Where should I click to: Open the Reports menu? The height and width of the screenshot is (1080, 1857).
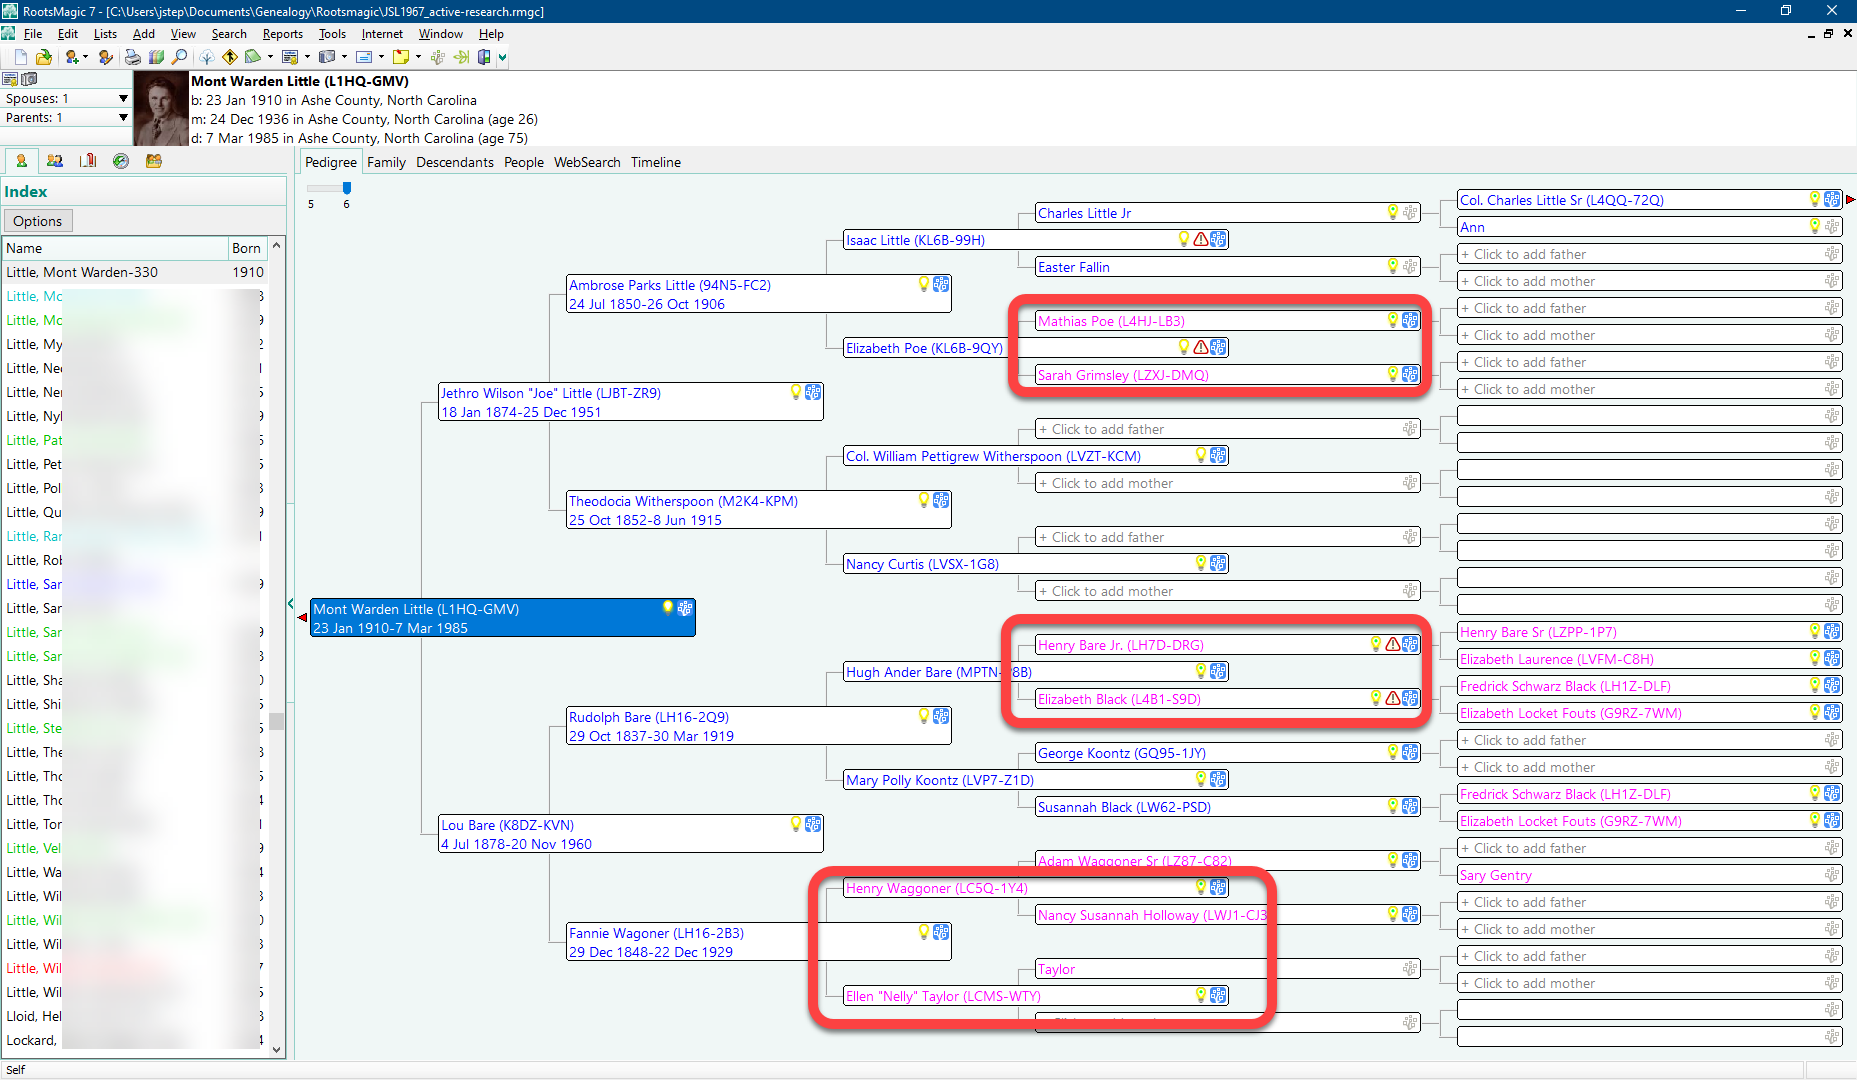pyautogui.click(x=282, y=34)
